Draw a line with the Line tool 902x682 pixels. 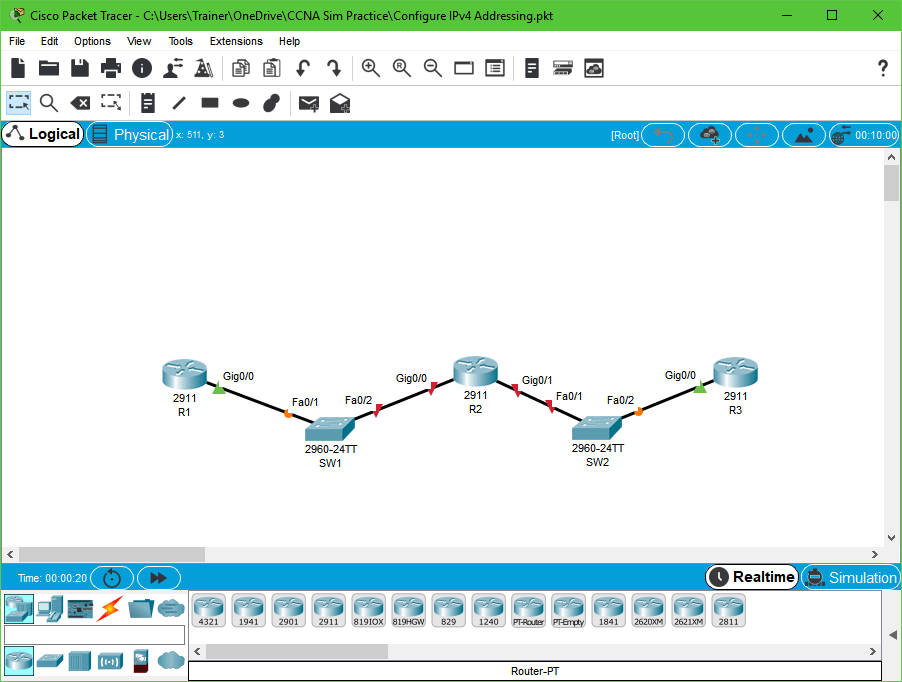pyautogui.click(x=179, y=104)
